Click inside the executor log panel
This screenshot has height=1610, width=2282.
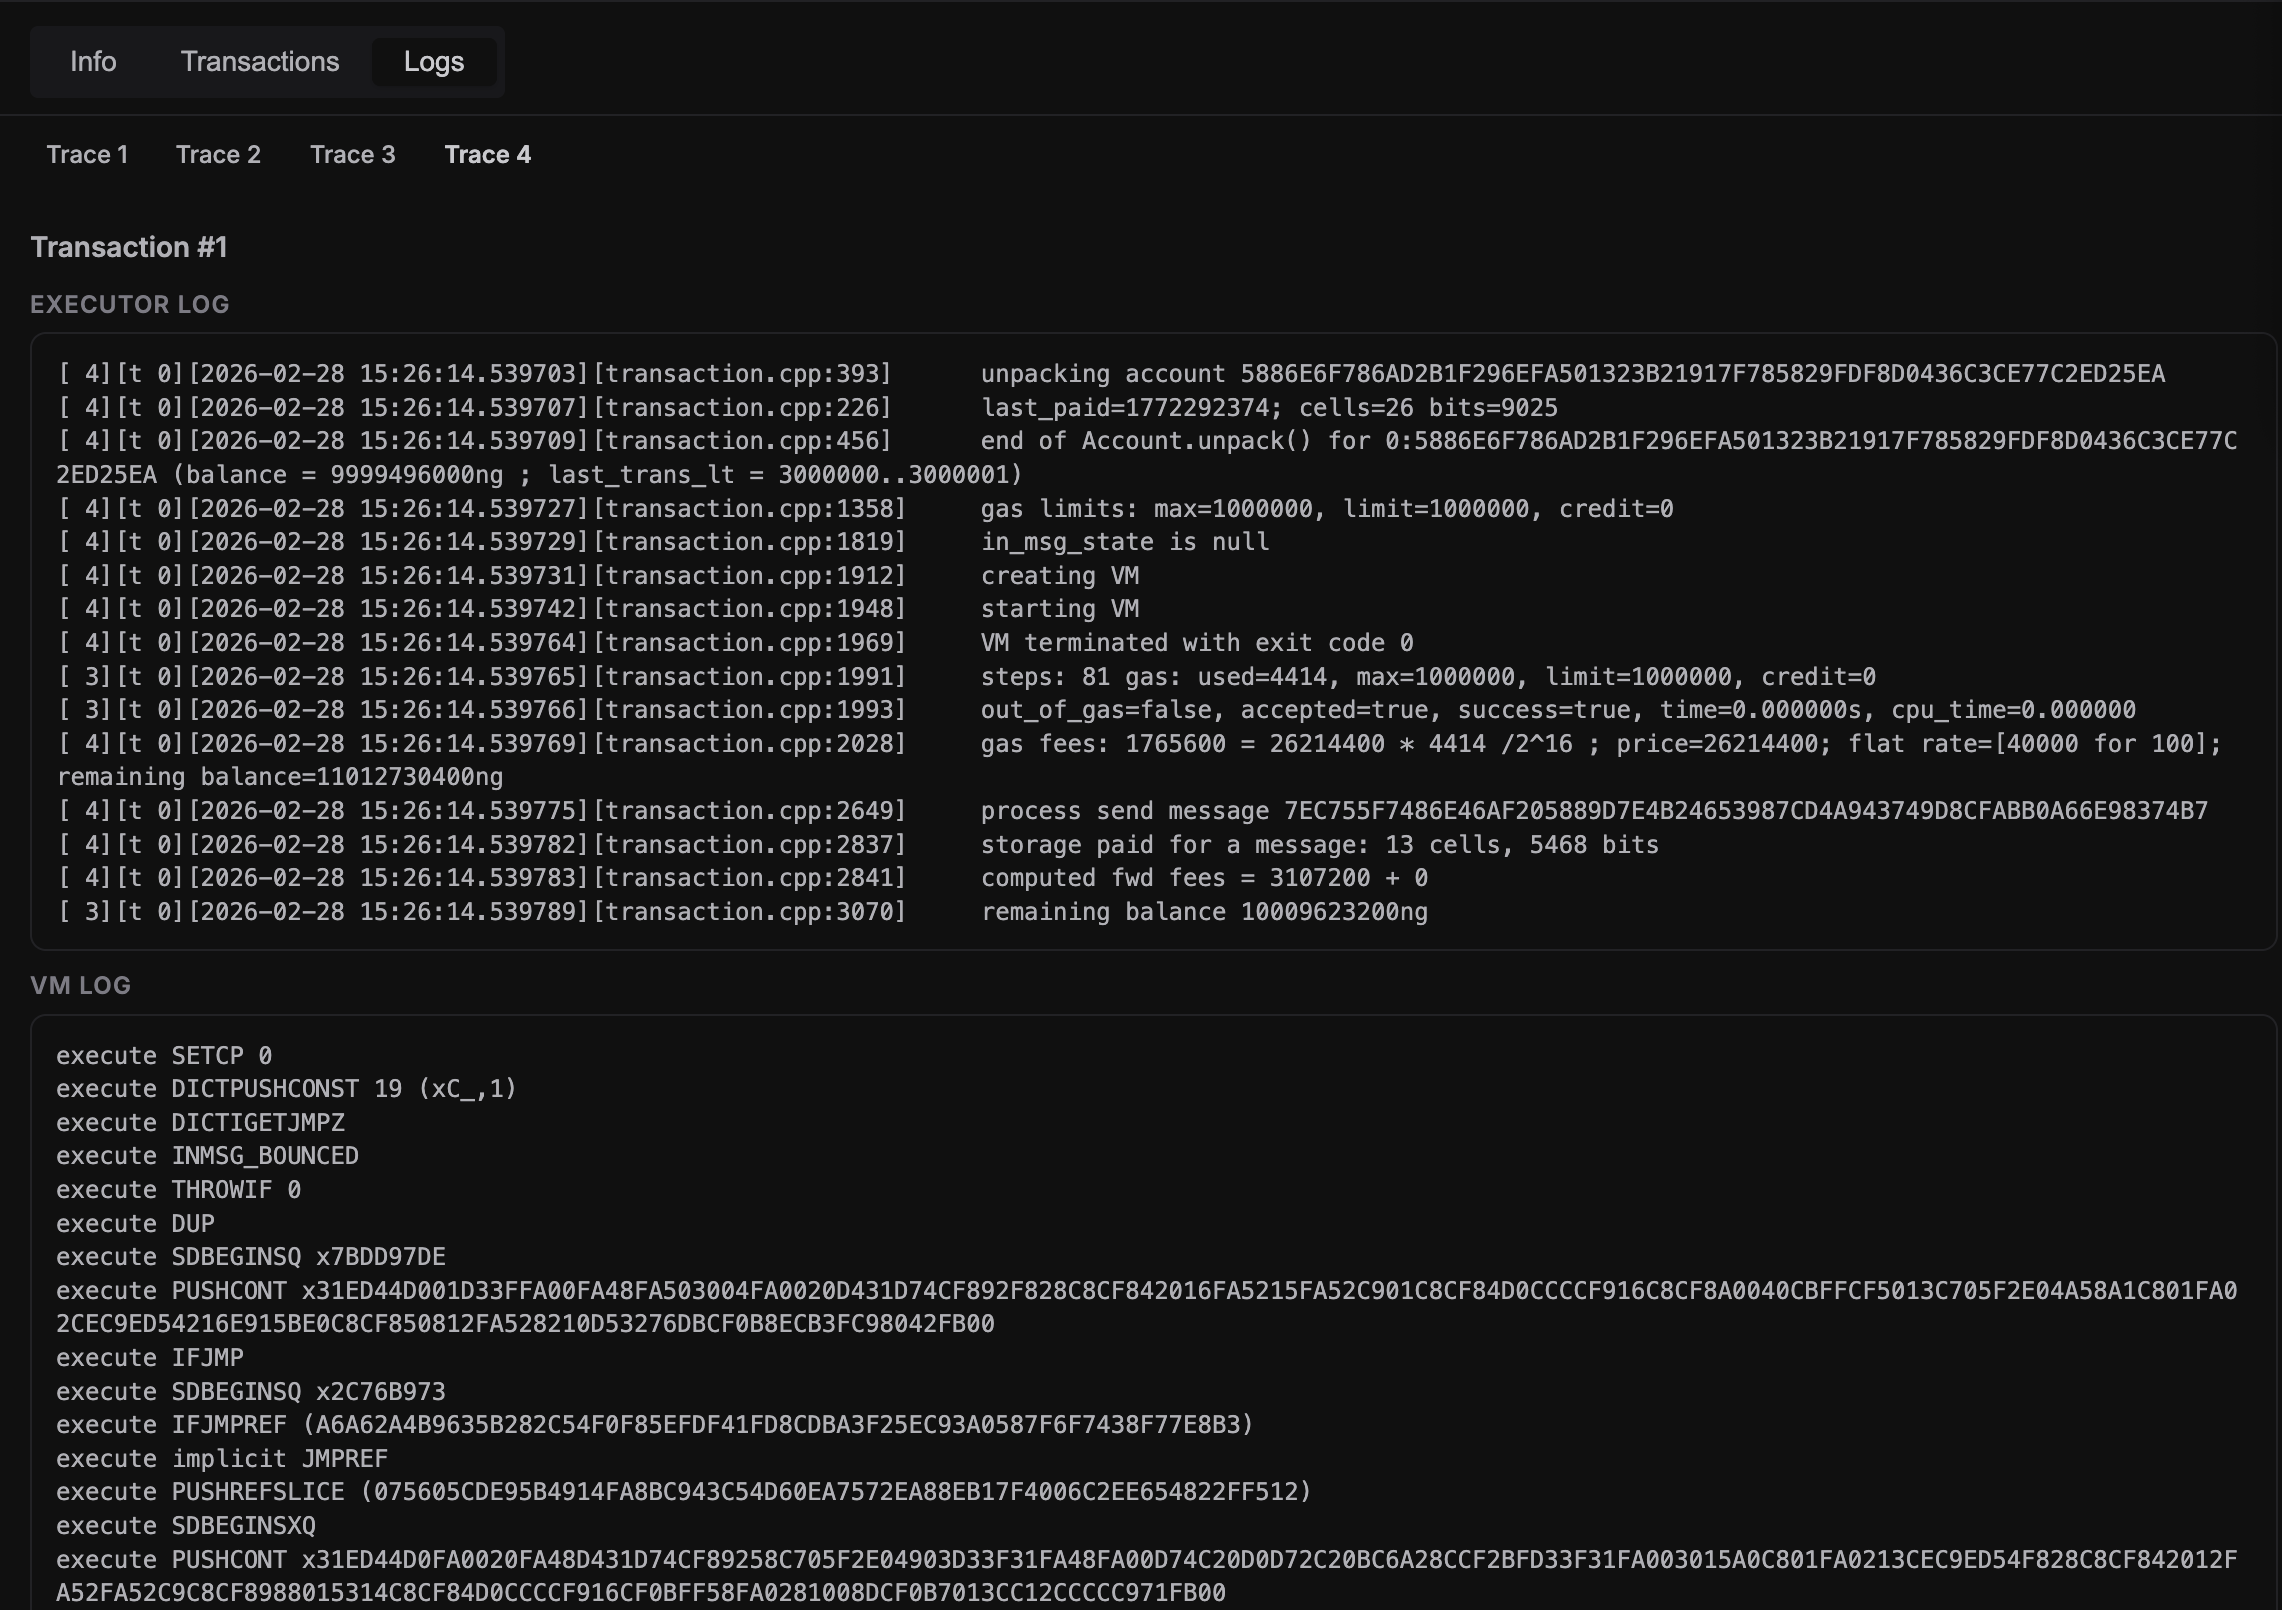tap(1140, 640)
